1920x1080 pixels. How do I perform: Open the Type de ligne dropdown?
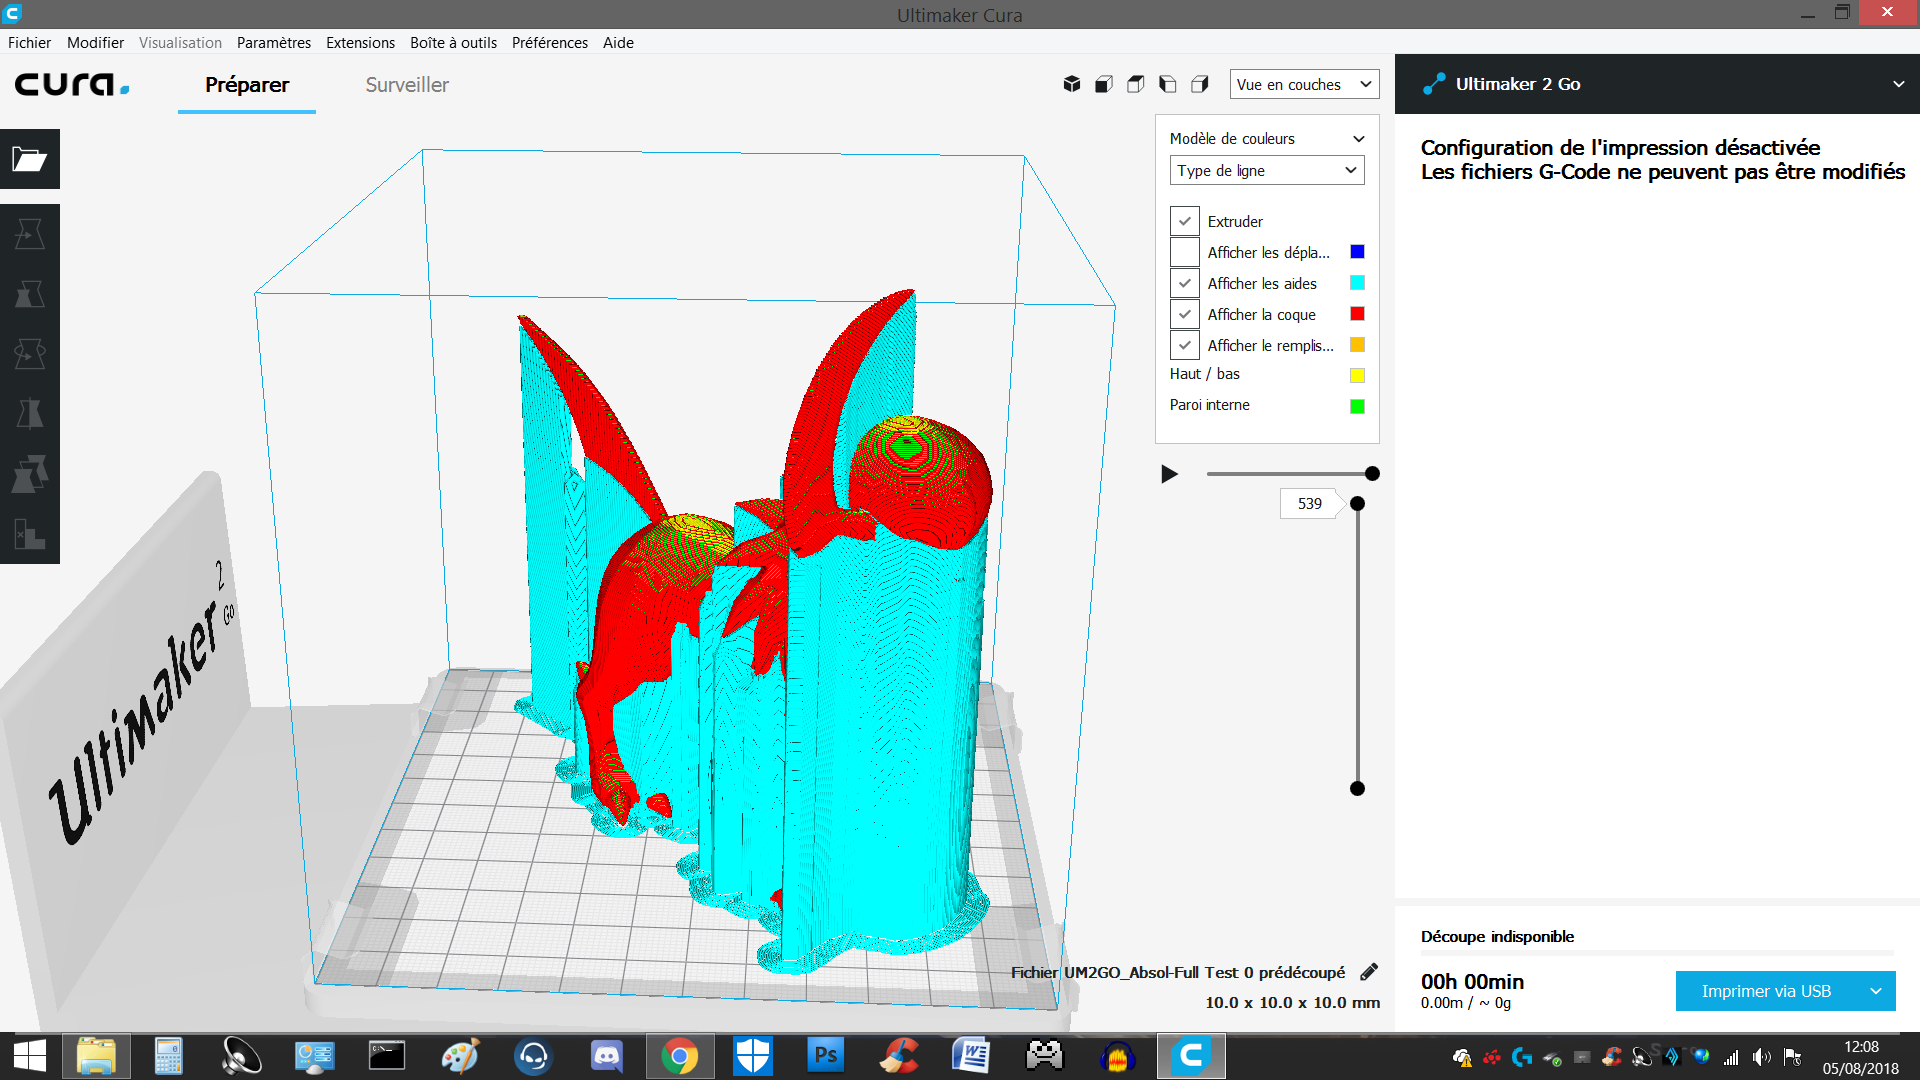coord(1267,170)
